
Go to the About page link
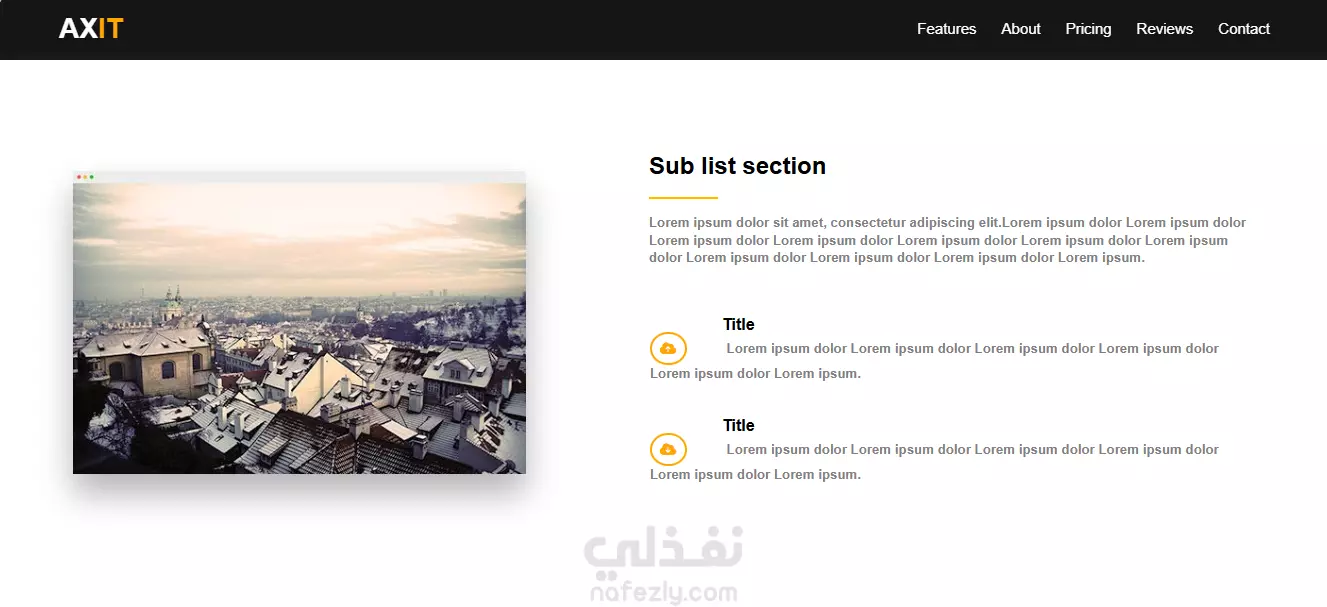1021,29
